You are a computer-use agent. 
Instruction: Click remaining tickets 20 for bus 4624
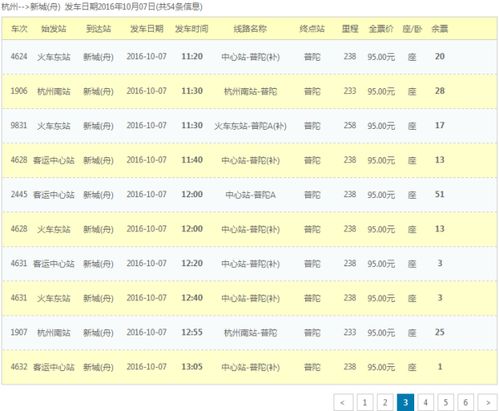(440, 56)
